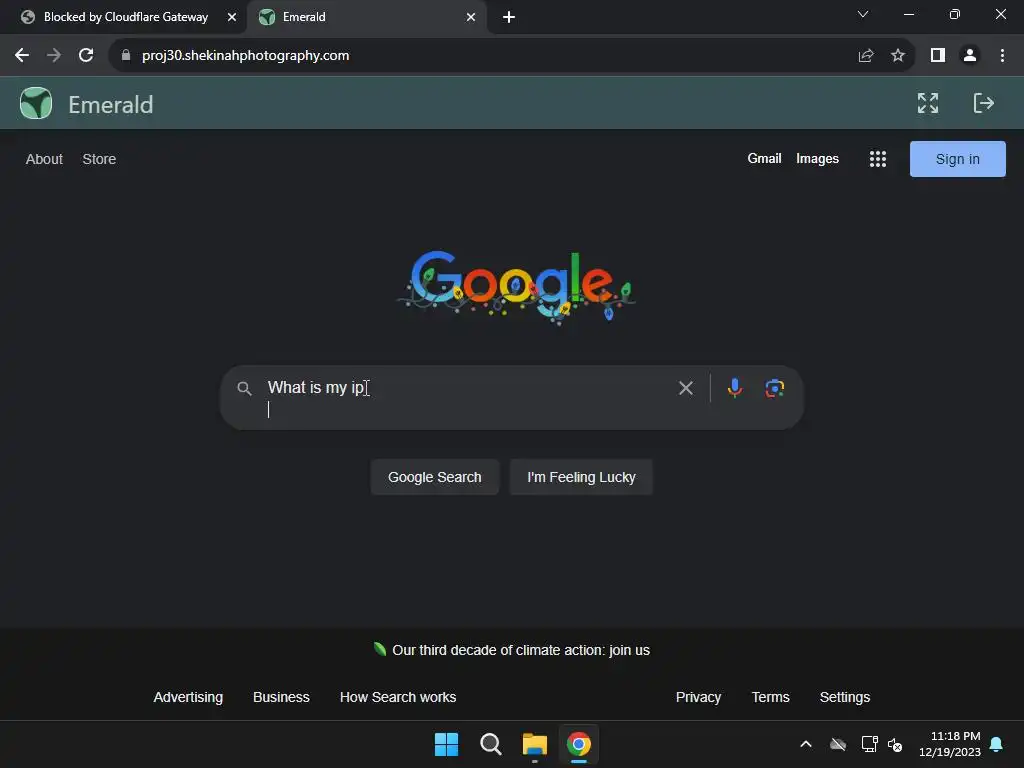
Task: Open the Gmail link
Action: point(764,159)
